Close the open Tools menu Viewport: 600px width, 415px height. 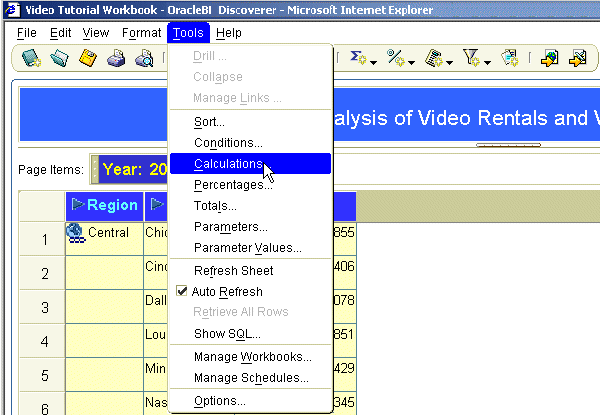tap(188, 33)
